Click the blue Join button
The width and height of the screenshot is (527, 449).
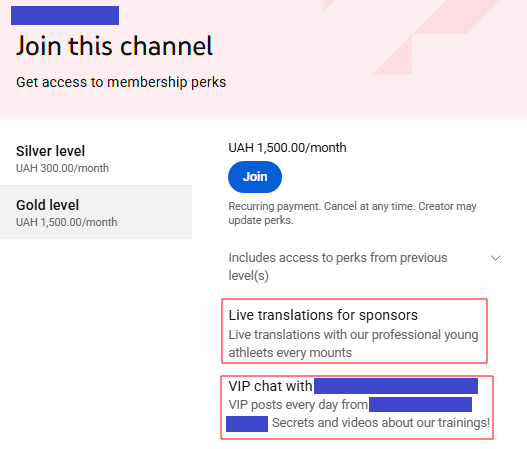click(x=255, y=177)
